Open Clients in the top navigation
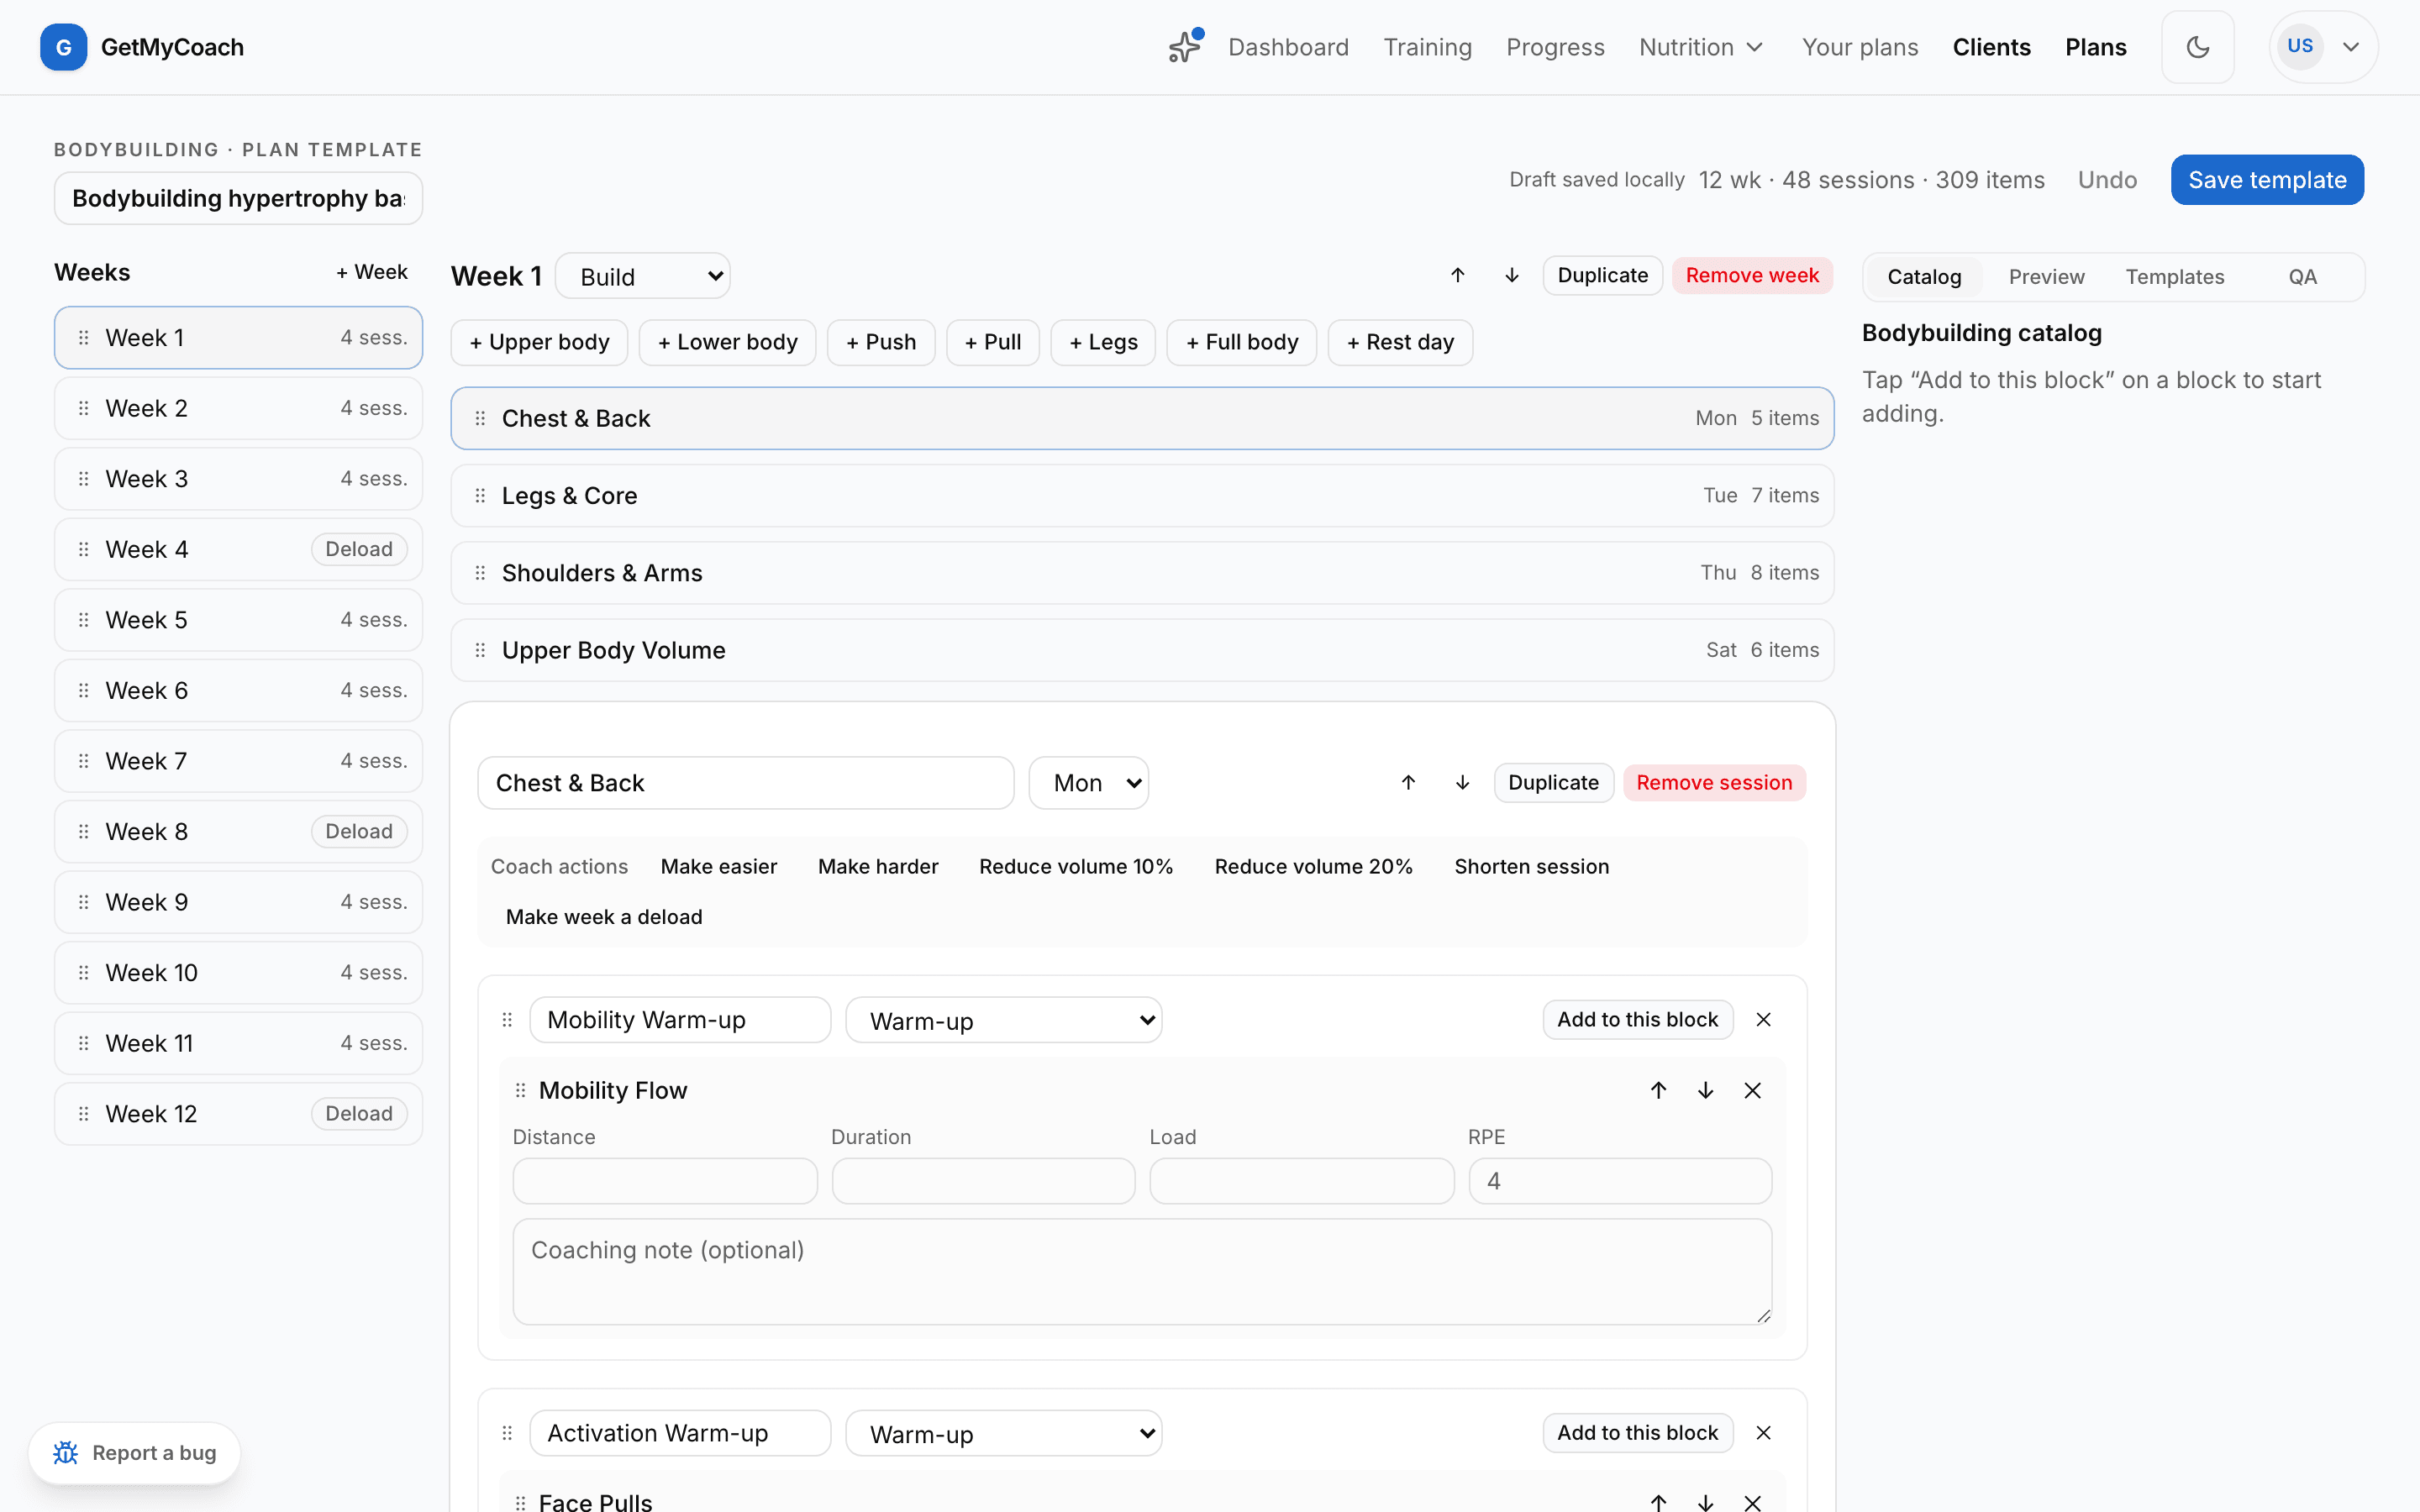The width and height of the screenshot is (2420, 1512). pos(1991,47)
